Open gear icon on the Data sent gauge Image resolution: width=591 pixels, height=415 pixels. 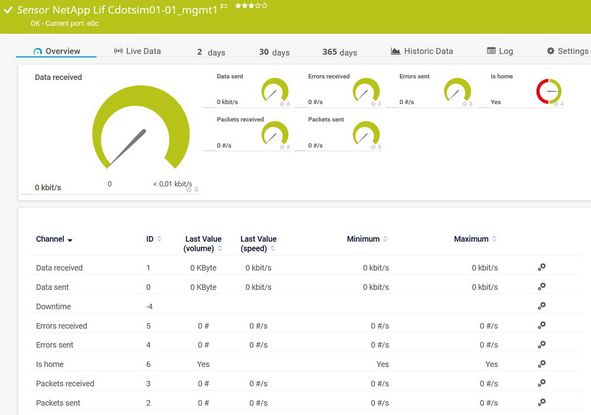tap(282, 104)
